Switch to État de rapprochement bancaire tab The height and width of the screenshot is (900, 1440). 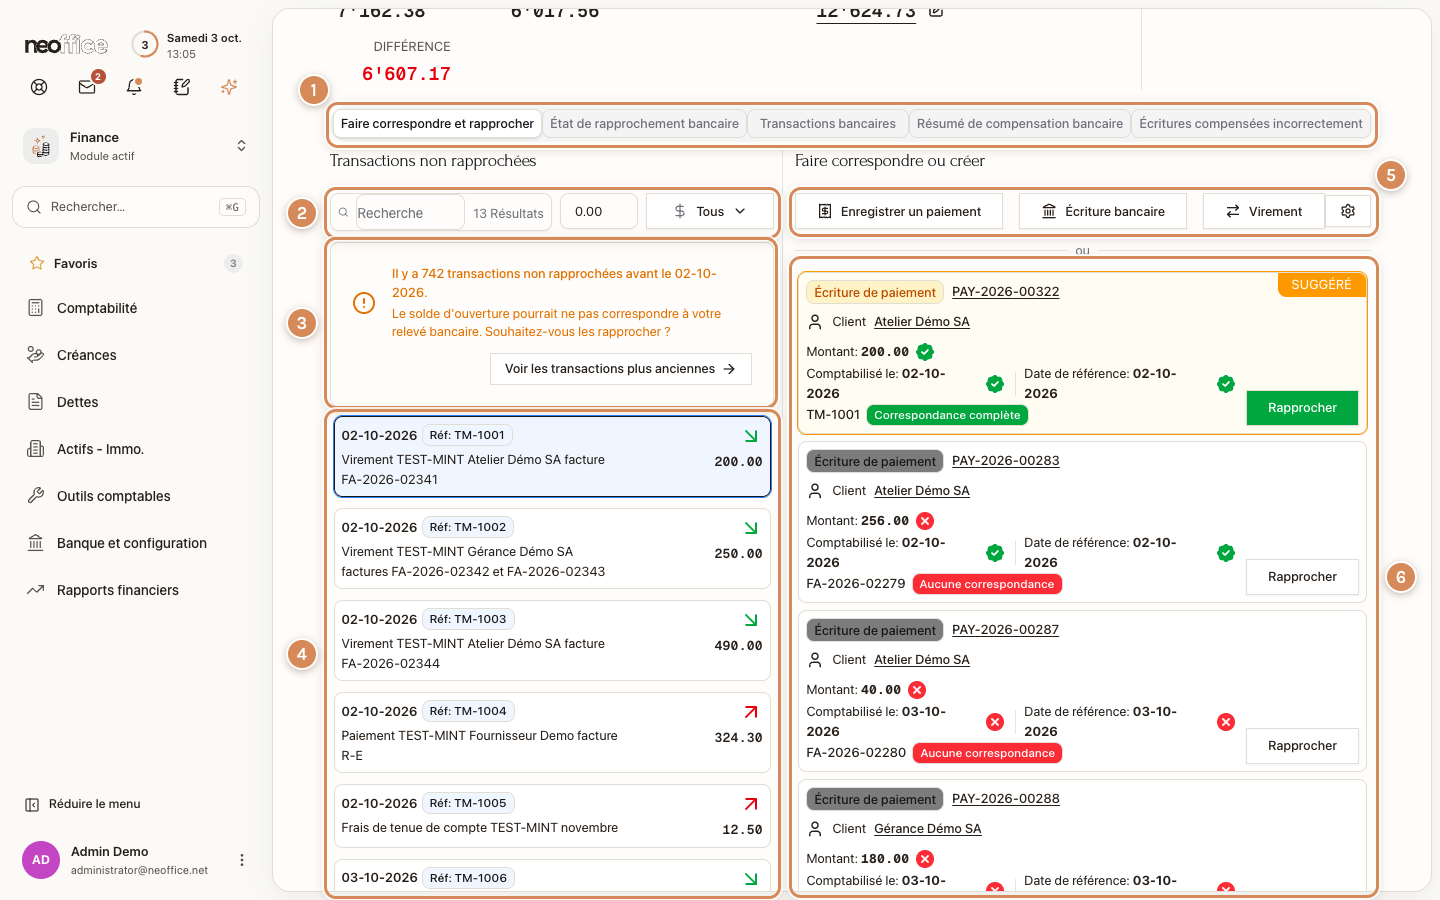644,124
